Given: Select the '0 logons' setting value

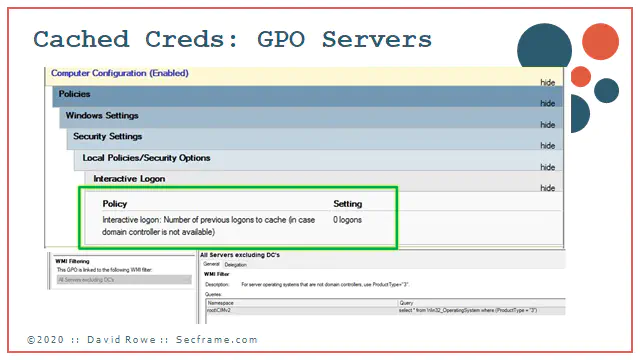Looking at the screenshot, I should pos(347,220).
